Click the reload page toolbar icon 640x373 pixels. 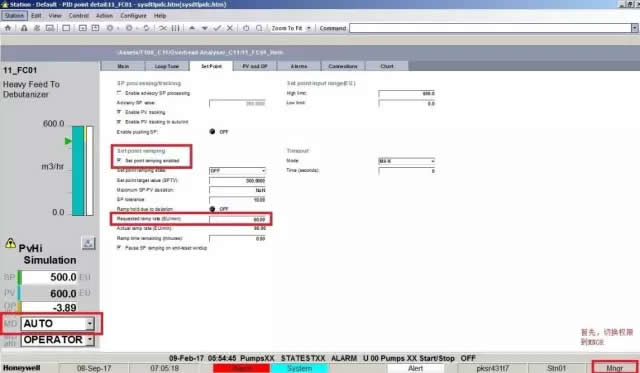coord(146,28)
